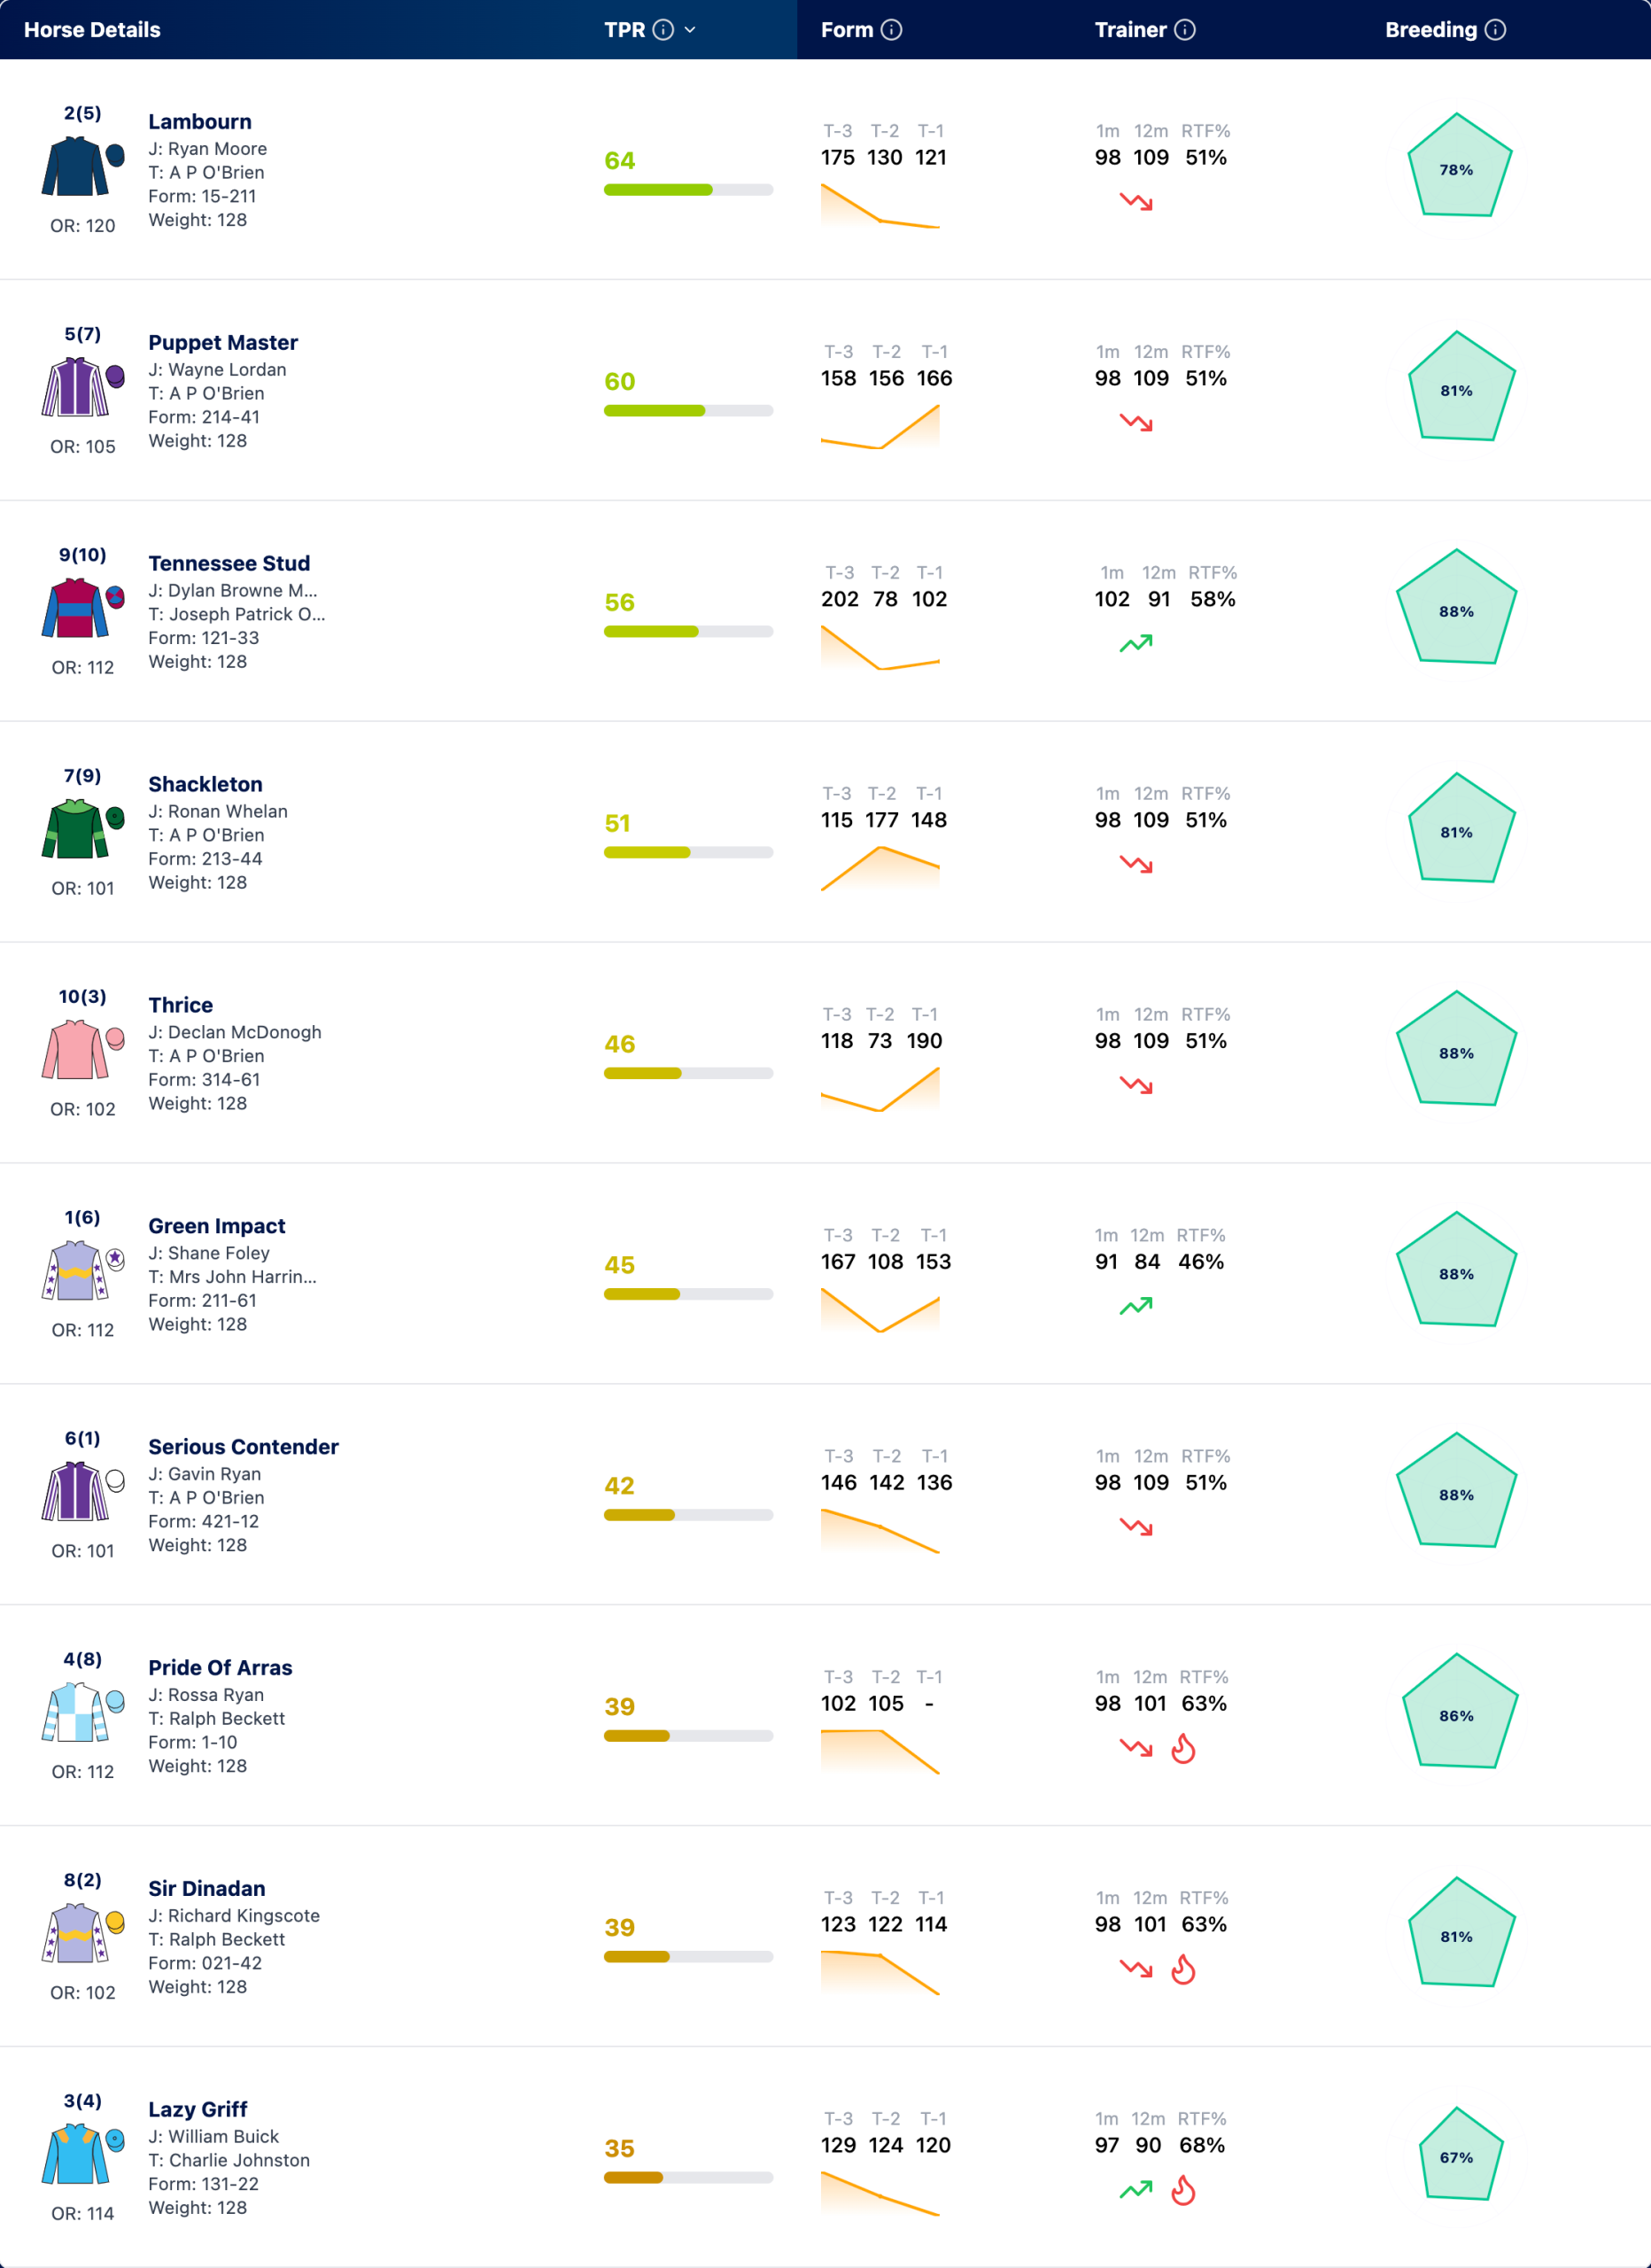Open the Puppet Master horse link
The width and height of the screenshot is (1651, 2268).
pos(223,342)
